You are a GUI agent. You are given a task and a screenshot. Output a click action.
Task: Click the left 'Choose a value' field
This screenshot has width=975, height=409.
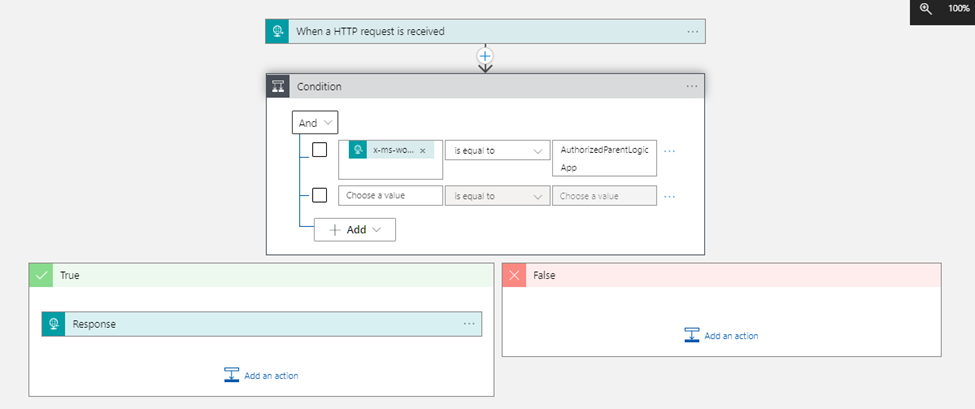pos(390,195)
